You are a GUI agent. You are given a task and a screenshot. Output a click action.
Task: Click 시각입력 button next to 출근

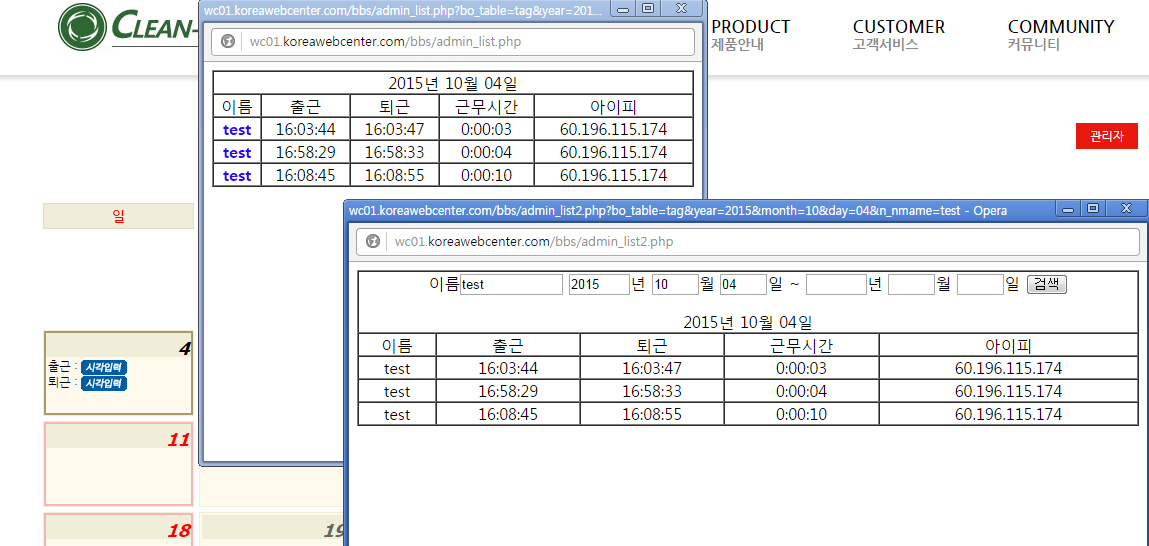tap(104, 367)
